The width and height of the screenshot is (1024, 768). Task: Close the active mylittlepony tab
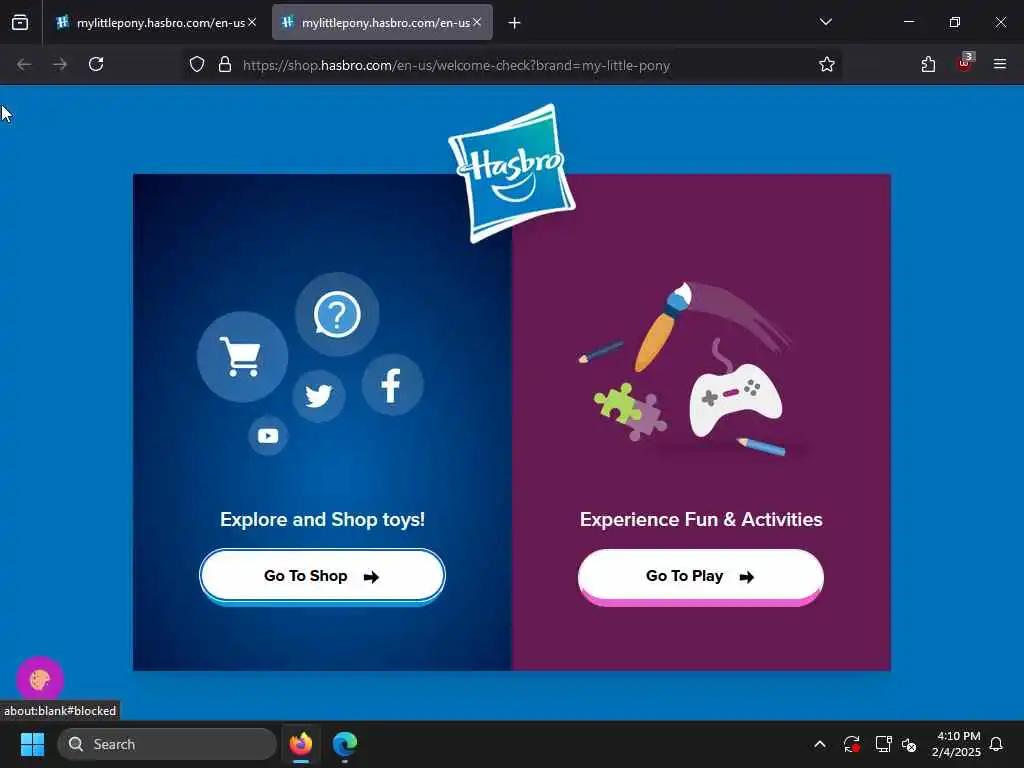point(477,22)
